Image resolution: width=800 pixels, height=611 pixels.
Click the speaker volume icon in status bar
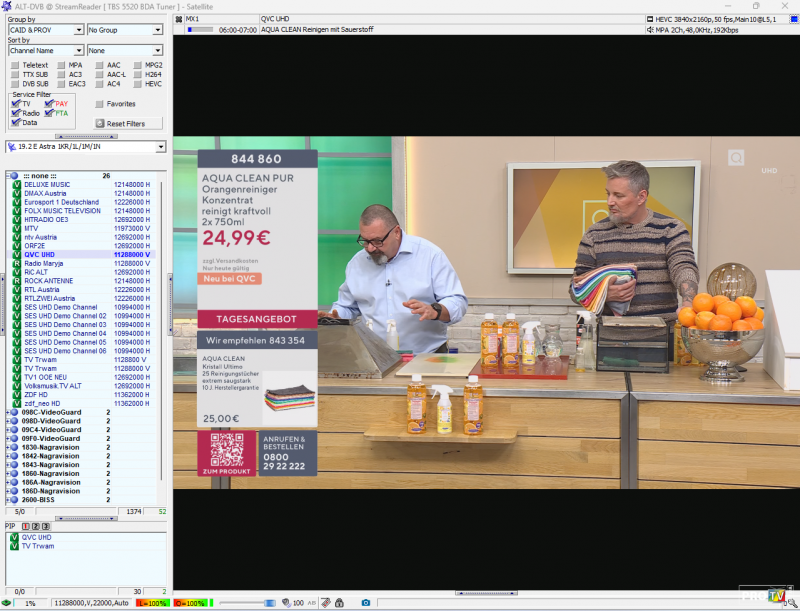[x=285, y=603]
